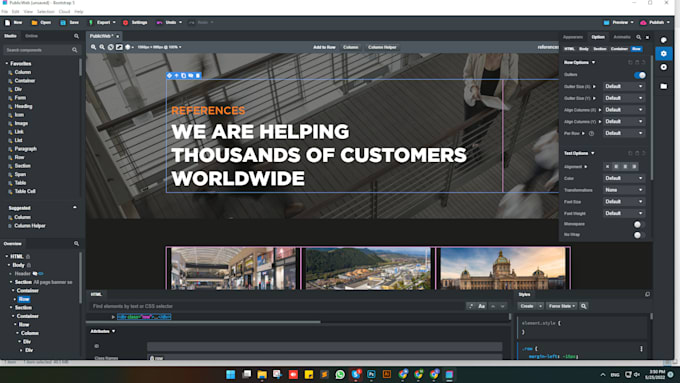Image resolution: width=680 pixels, height=383 pixels.
Task: Click the Create button in Styles panel
Action: (527, 306)
